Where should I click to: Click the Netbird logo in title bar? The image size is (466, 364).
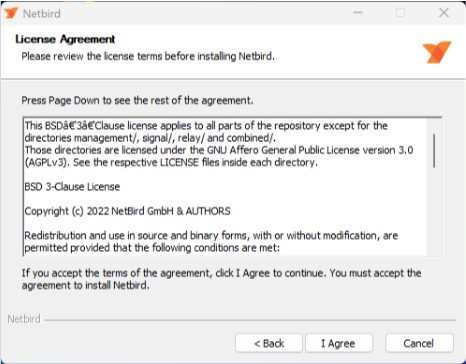pyautogui.click(x=11, y=13)
